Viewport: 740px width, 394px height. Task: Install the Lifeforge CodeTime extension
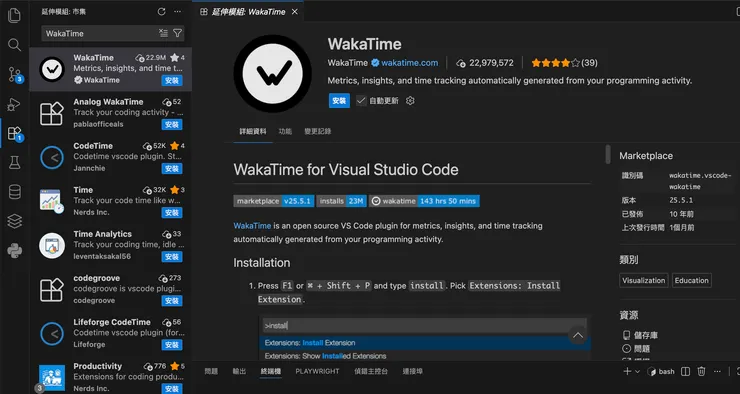[x=172, y=345]
